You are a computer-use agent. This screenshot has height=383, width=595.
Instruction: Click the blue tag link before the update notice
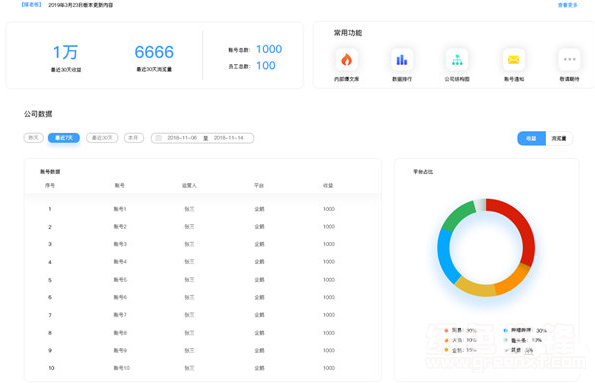[31, 5]
